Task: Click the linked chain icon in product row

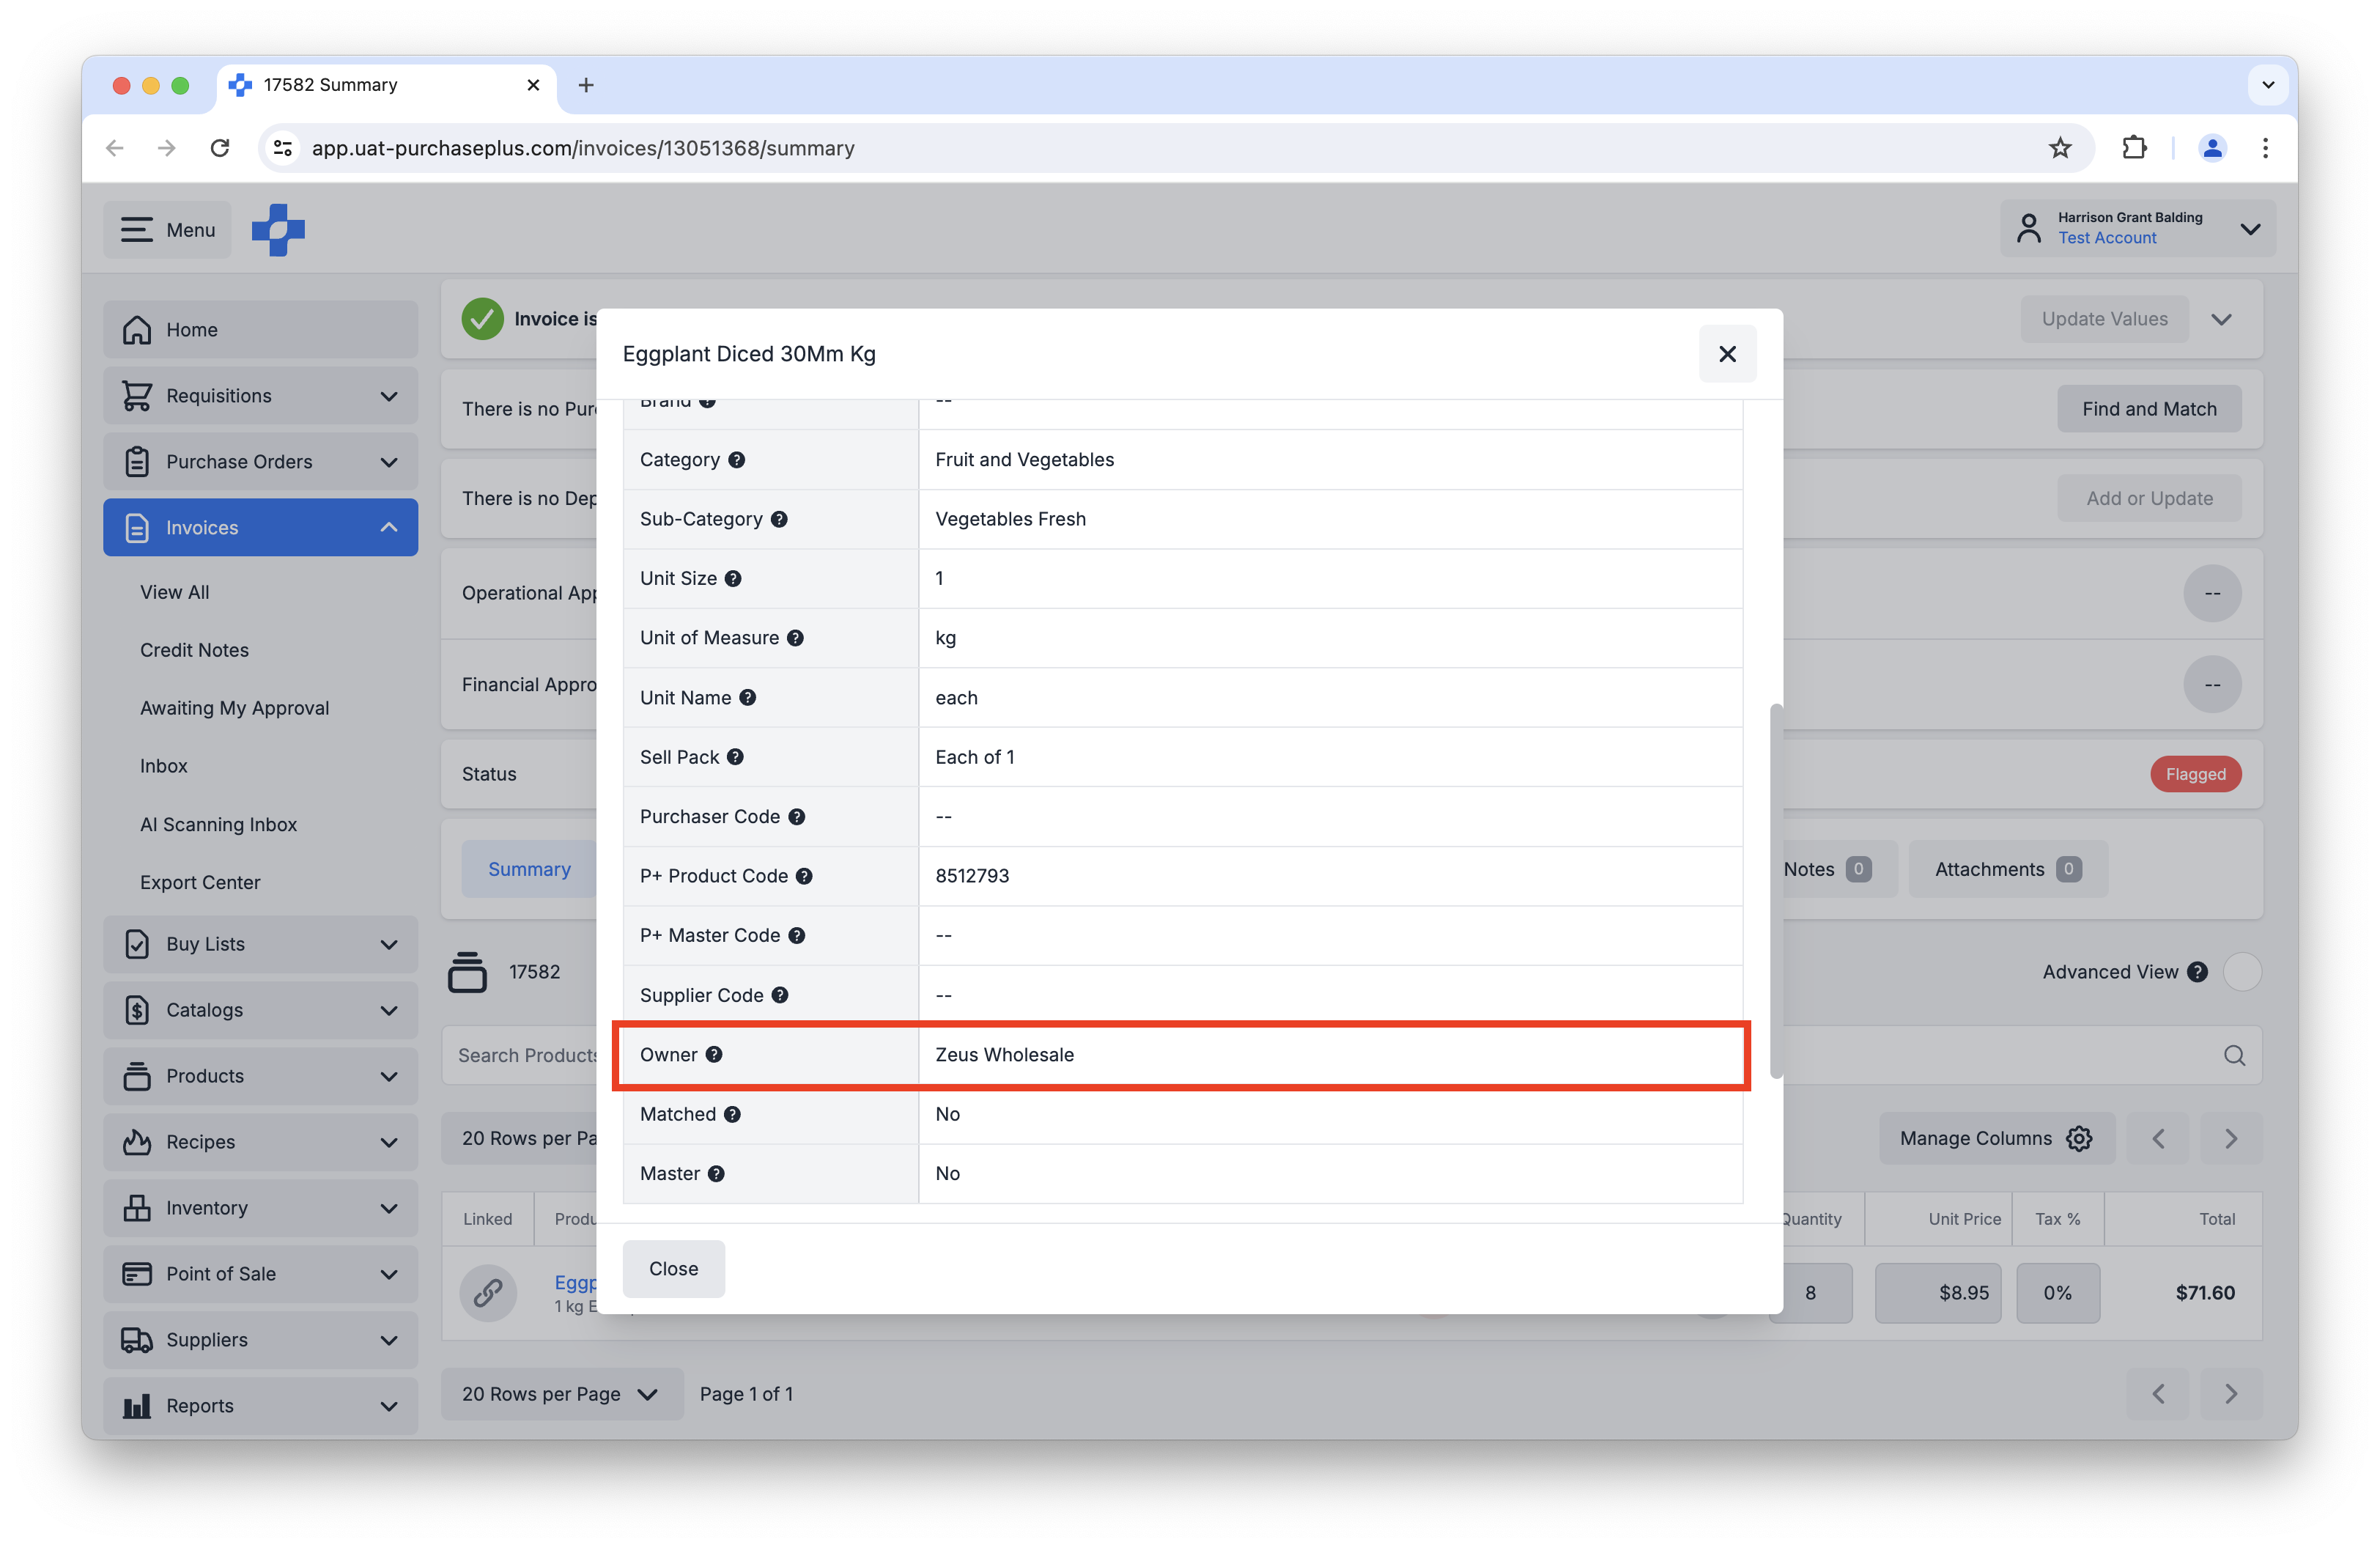Action: [488, 1293]
